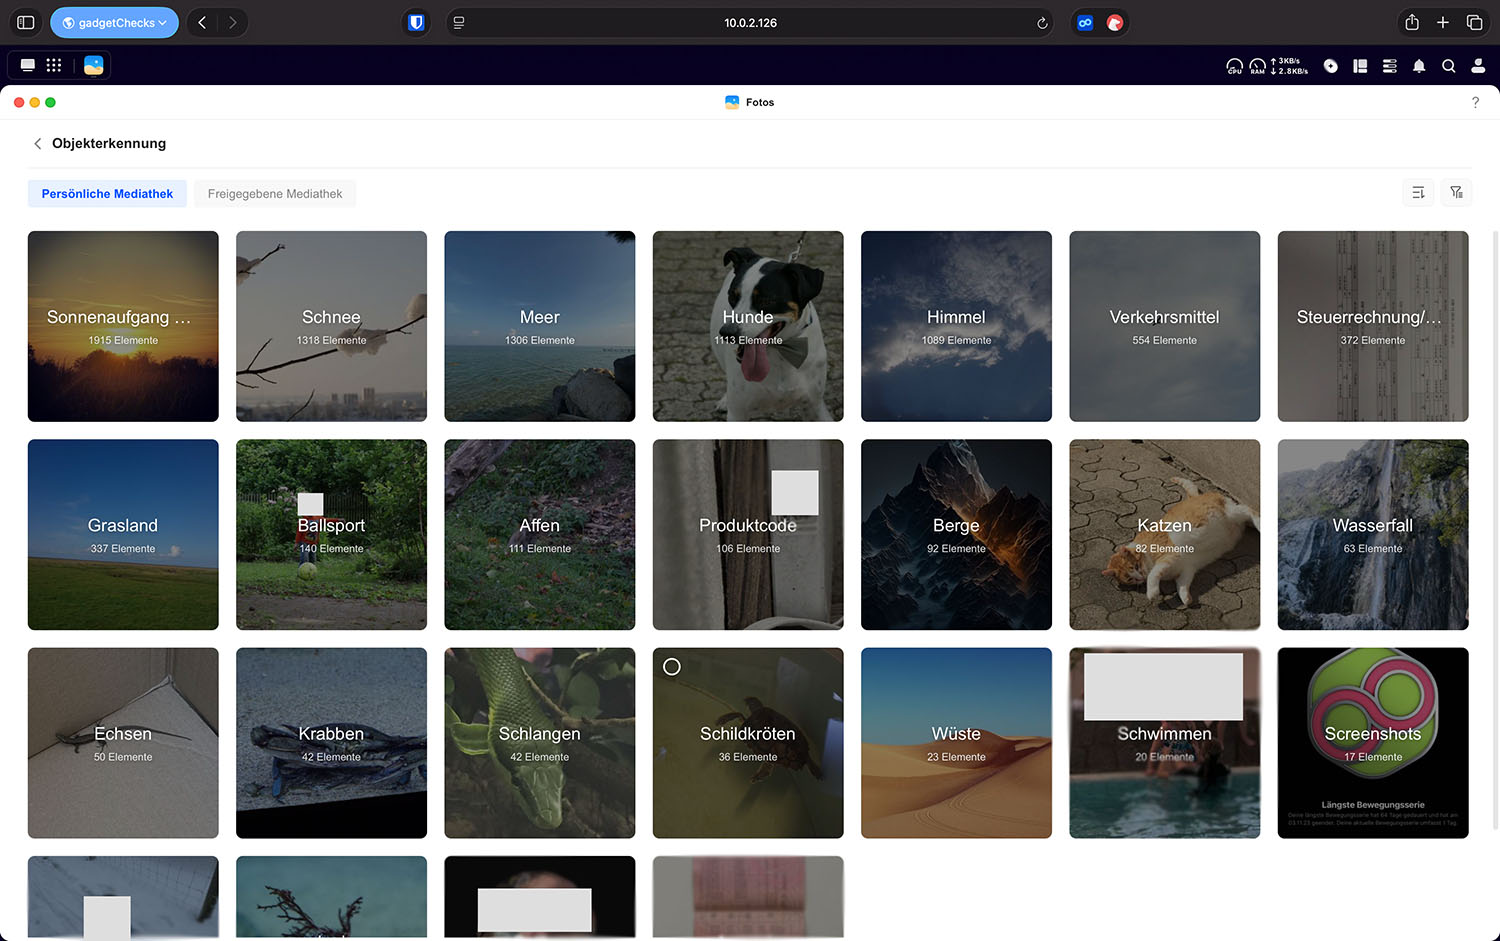1500x941 pixels.
Task: Open the search magnifier in the top bar
Action: [1448, 66]
